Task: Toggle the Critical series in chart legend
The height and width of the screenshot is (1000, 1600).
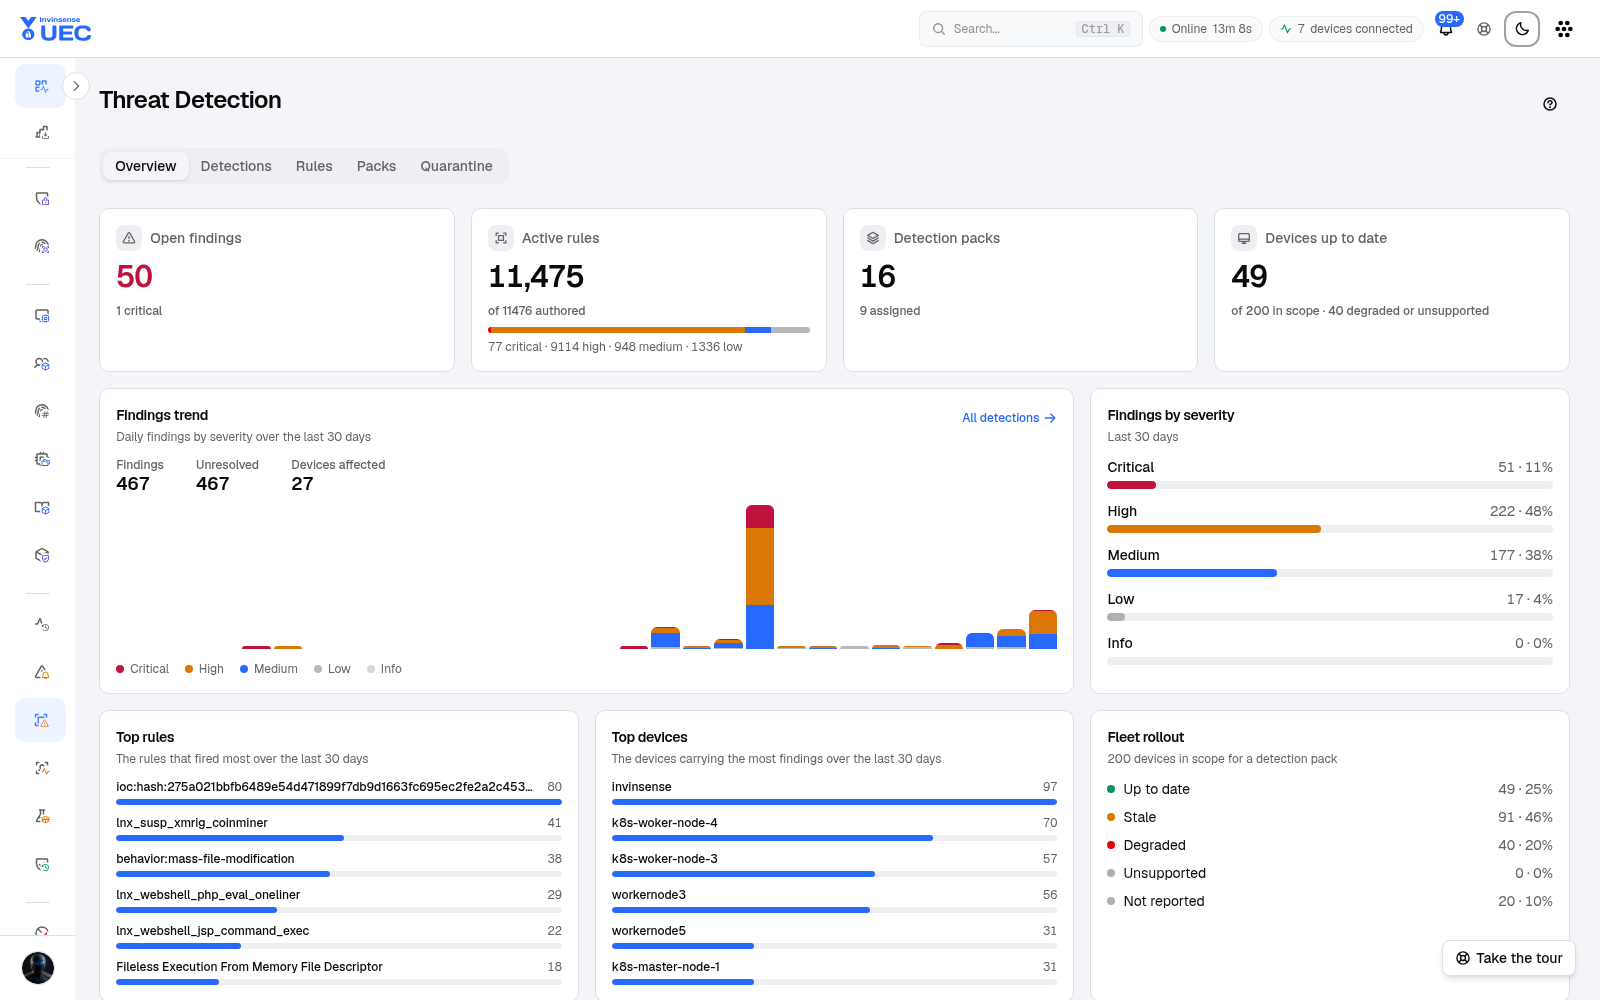Action: pos(142,669)
